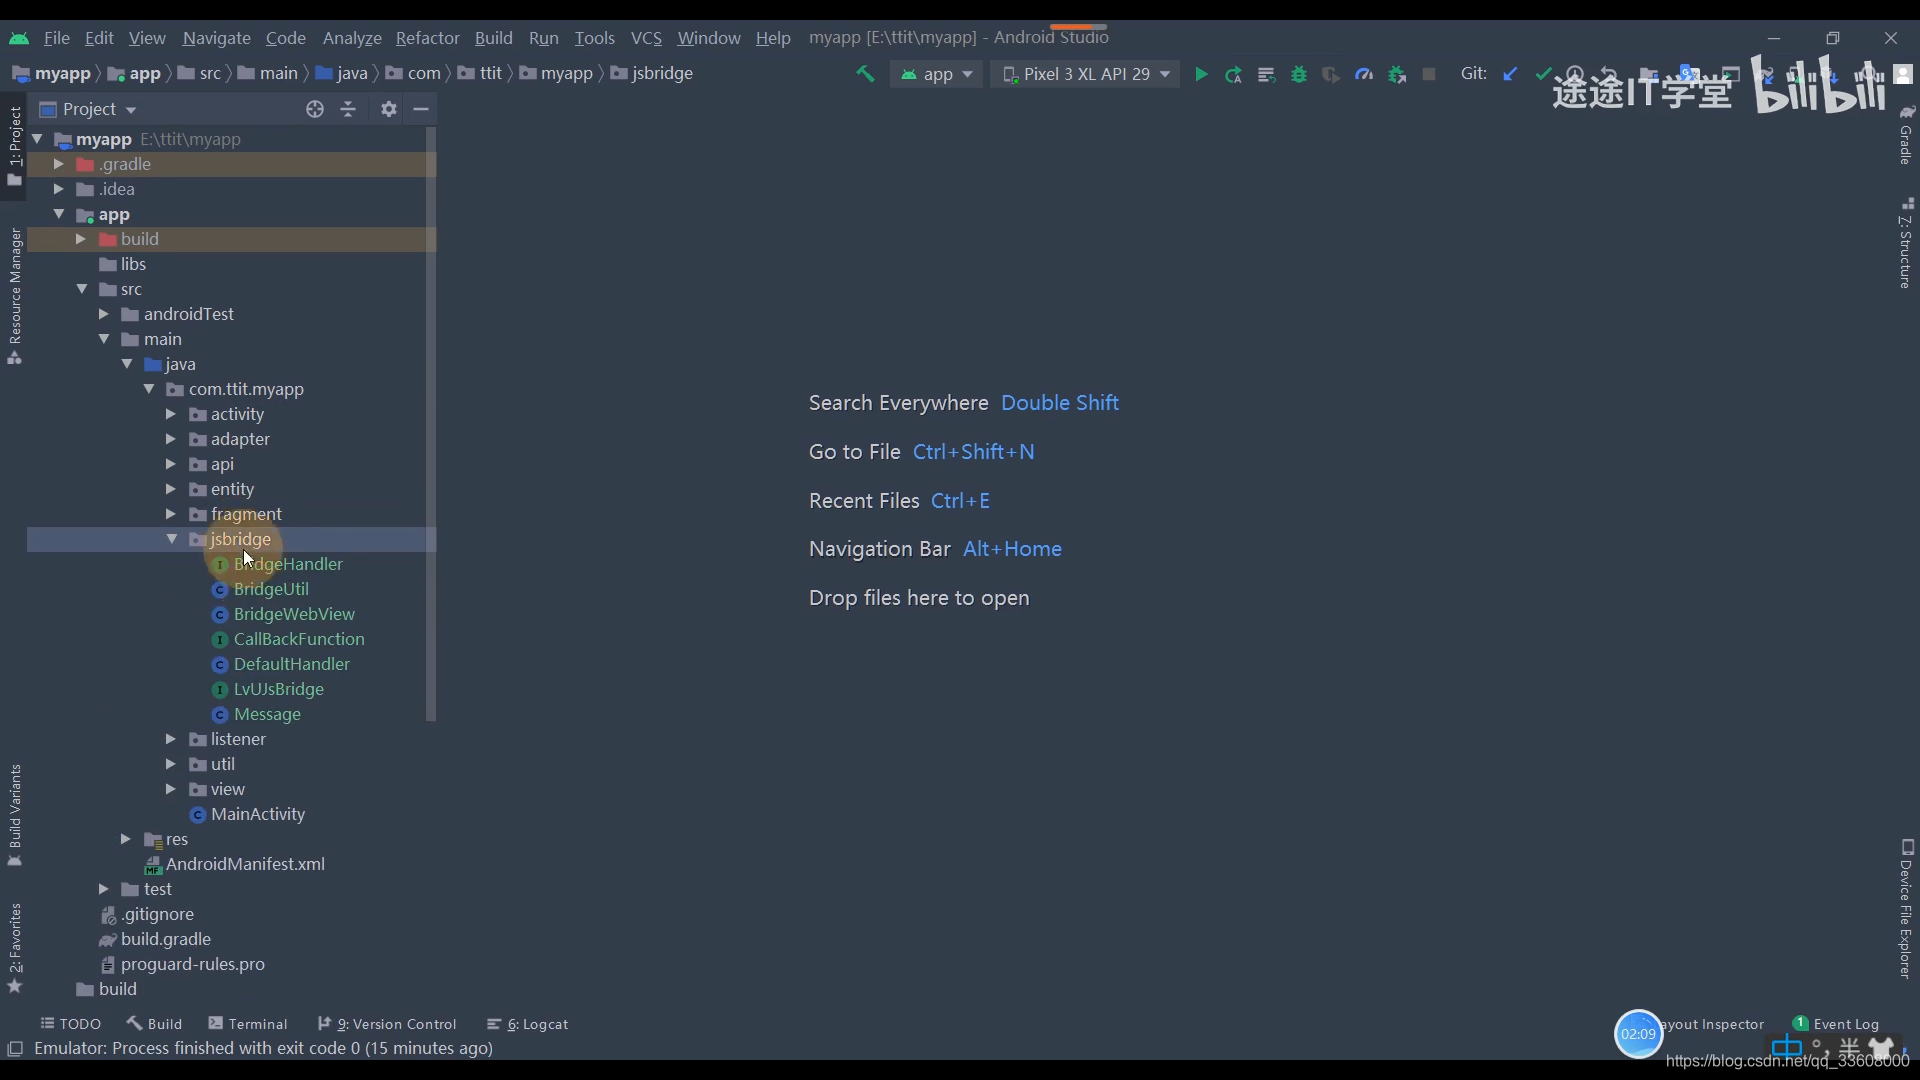Click the Debug app icon
1920x1080 pixels.
point(1298,75)
